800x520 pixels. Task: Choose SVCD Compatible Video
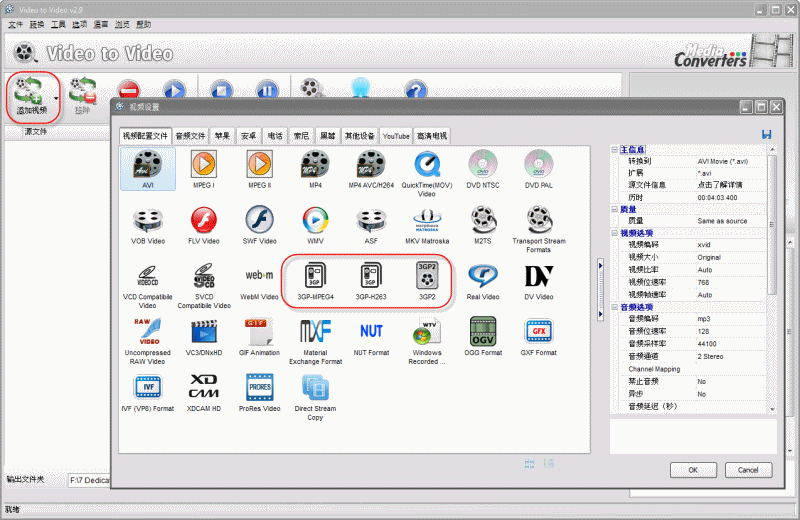tap(204, 286)
